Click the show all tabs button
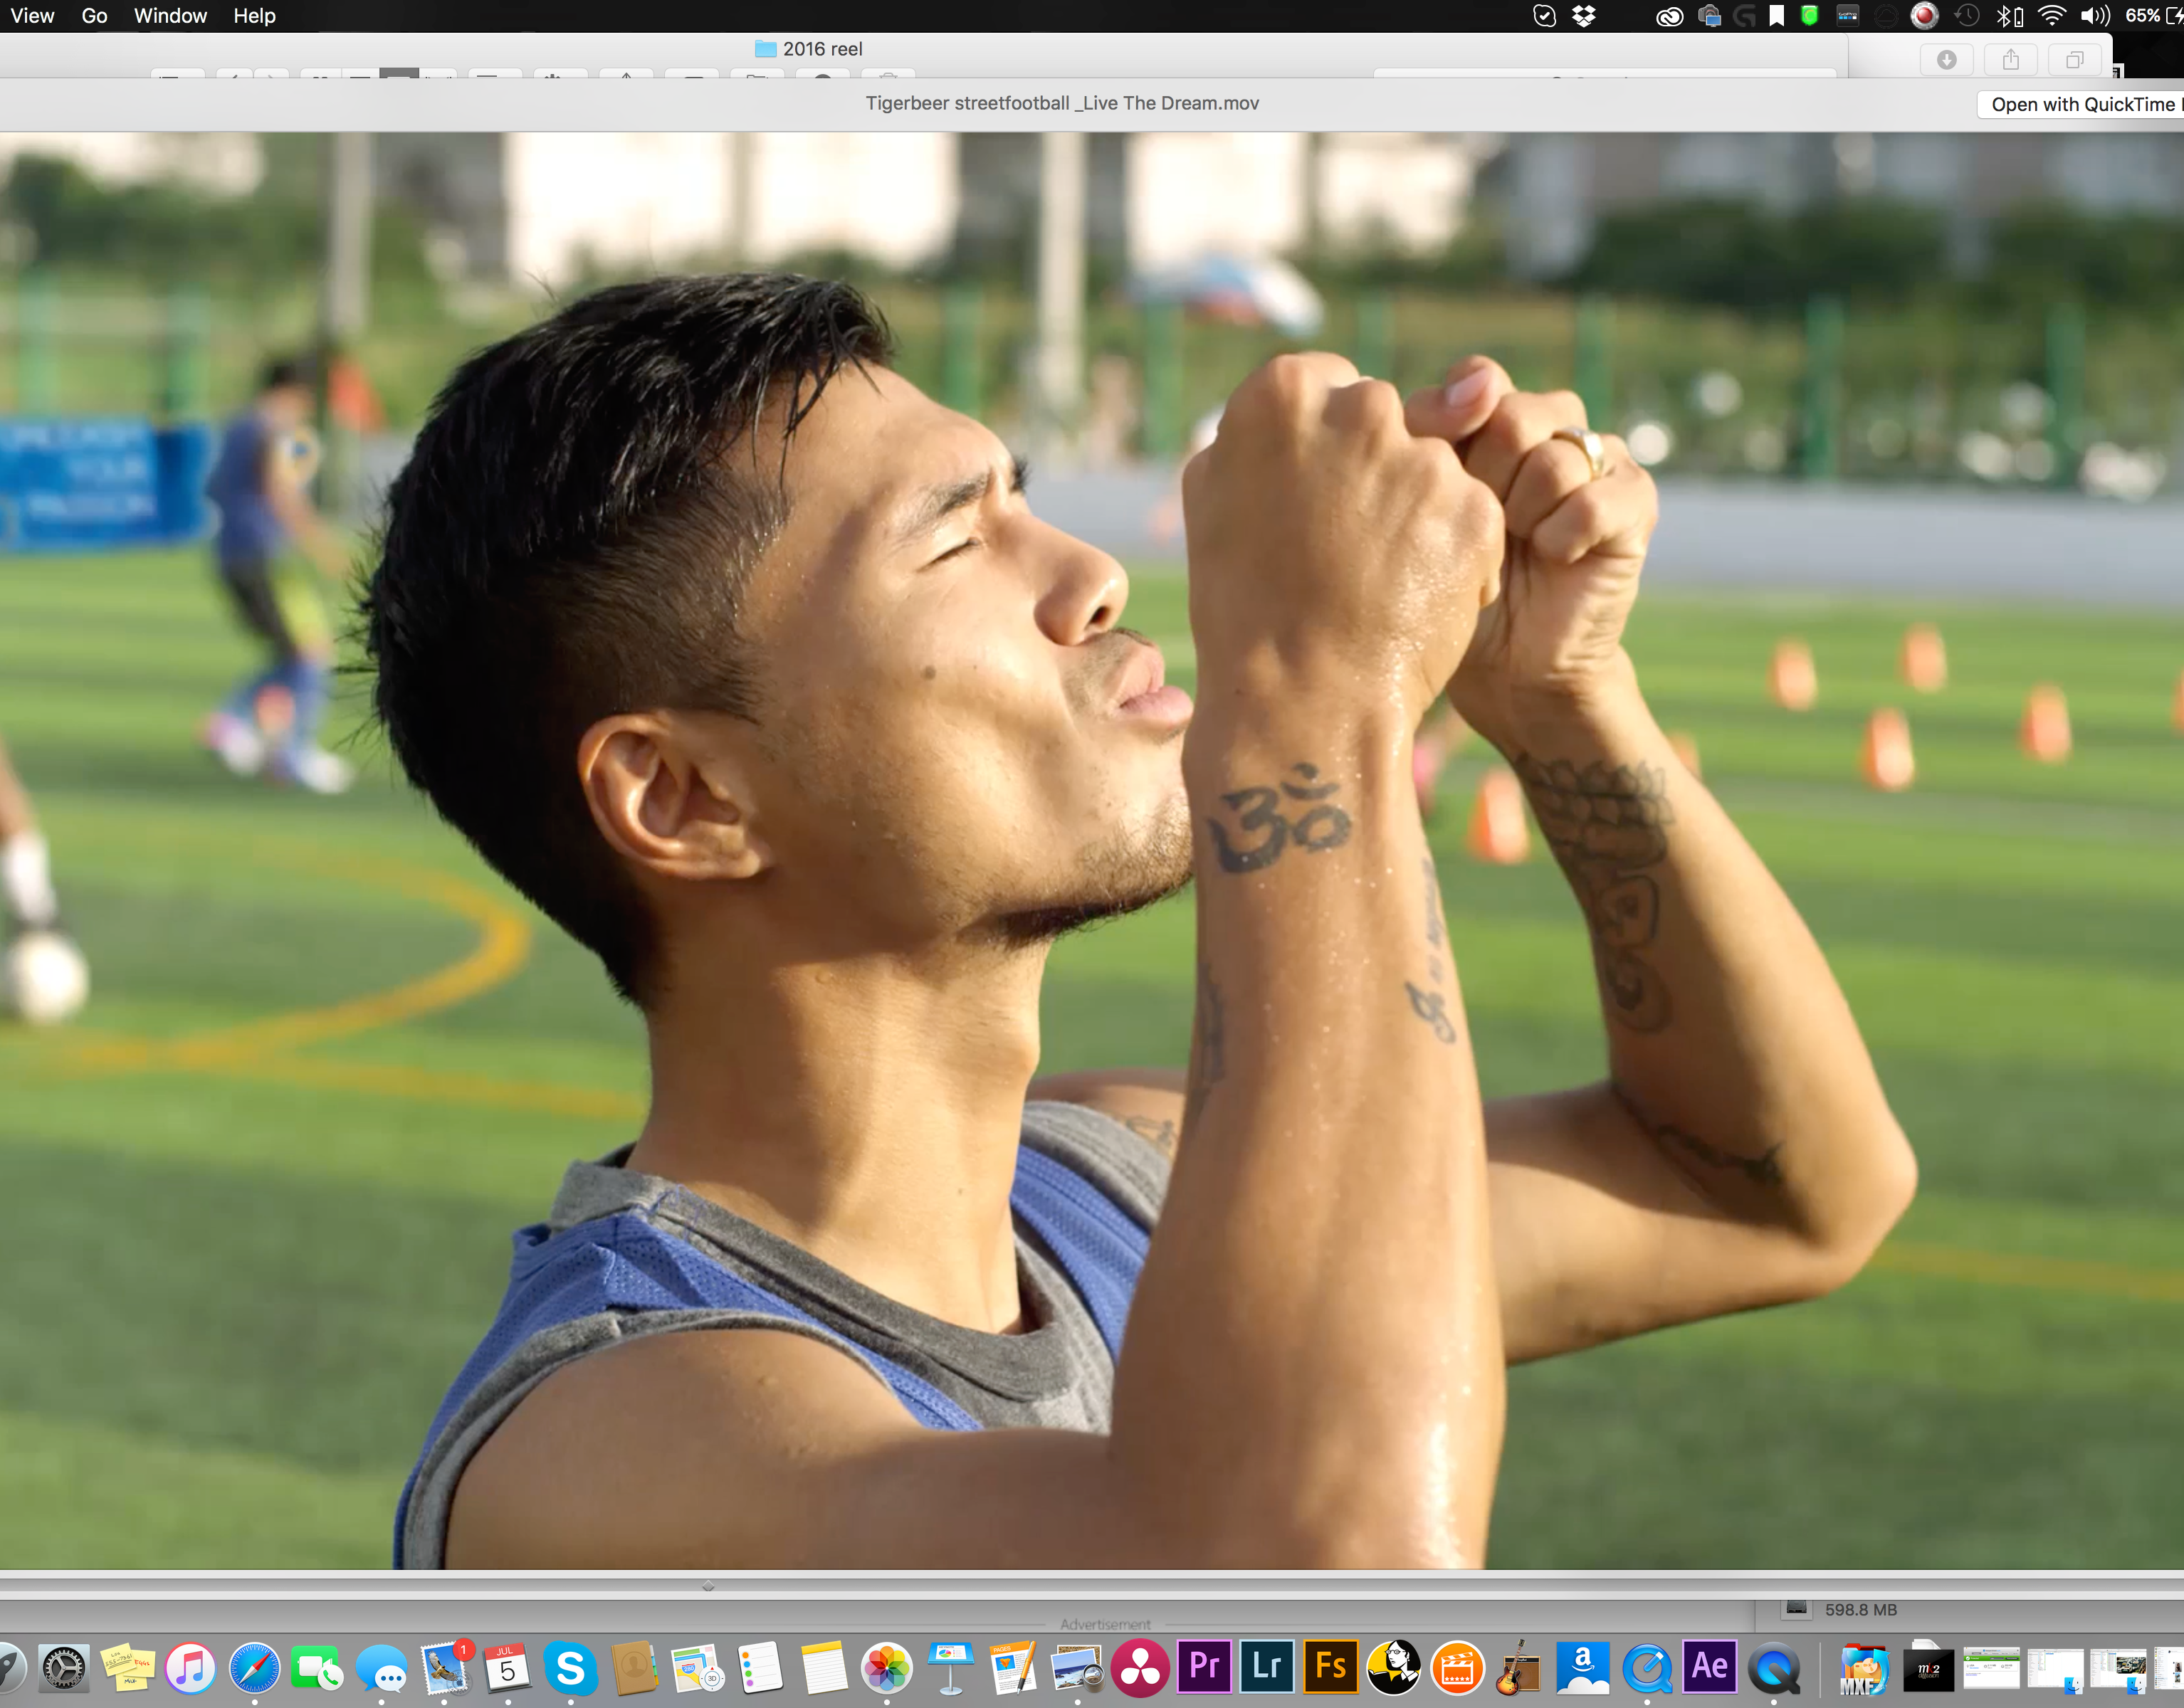 [x=2074, y=60]
